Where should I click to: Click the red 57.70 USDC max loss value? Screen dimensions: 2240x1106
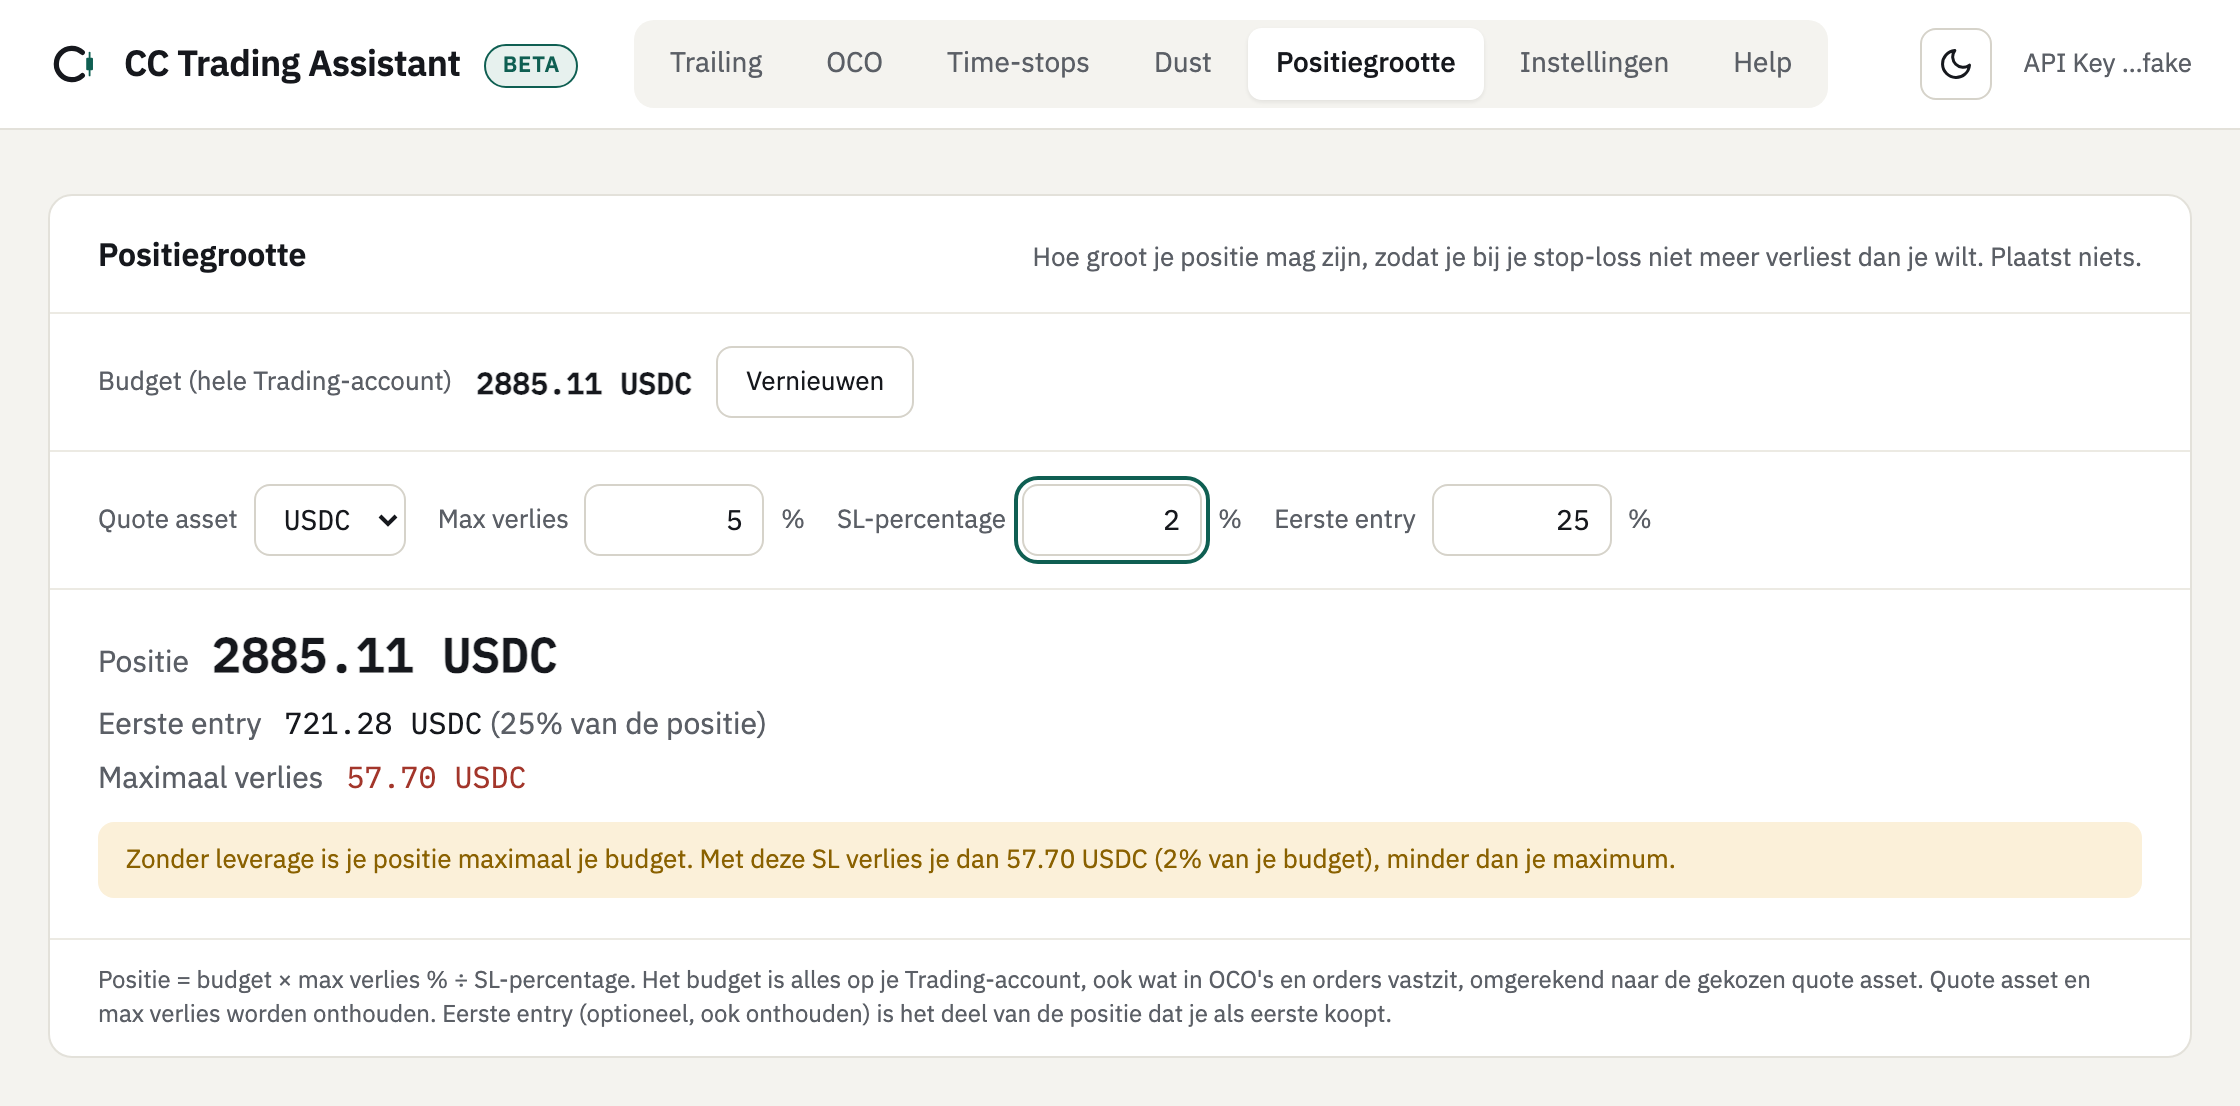pyautogui.click(x=436, y=777)
